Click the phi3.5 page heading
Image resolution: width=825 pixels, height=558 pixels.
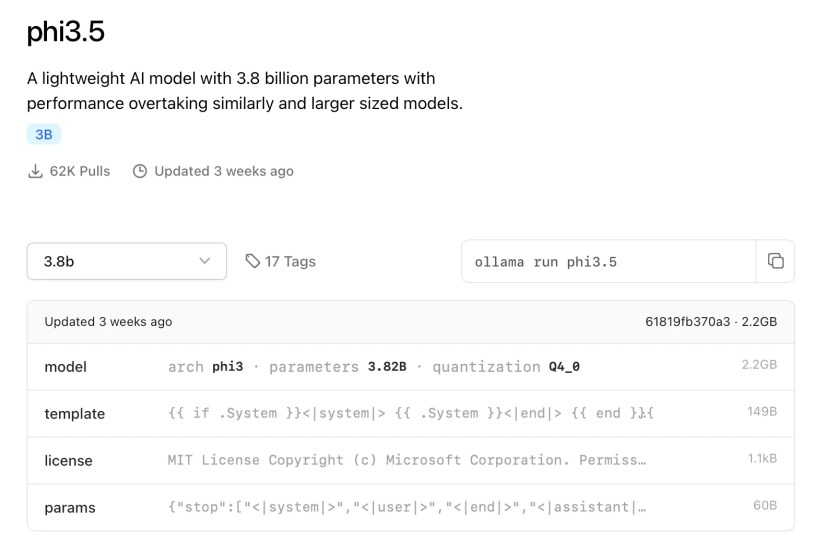tap(66, 32)
